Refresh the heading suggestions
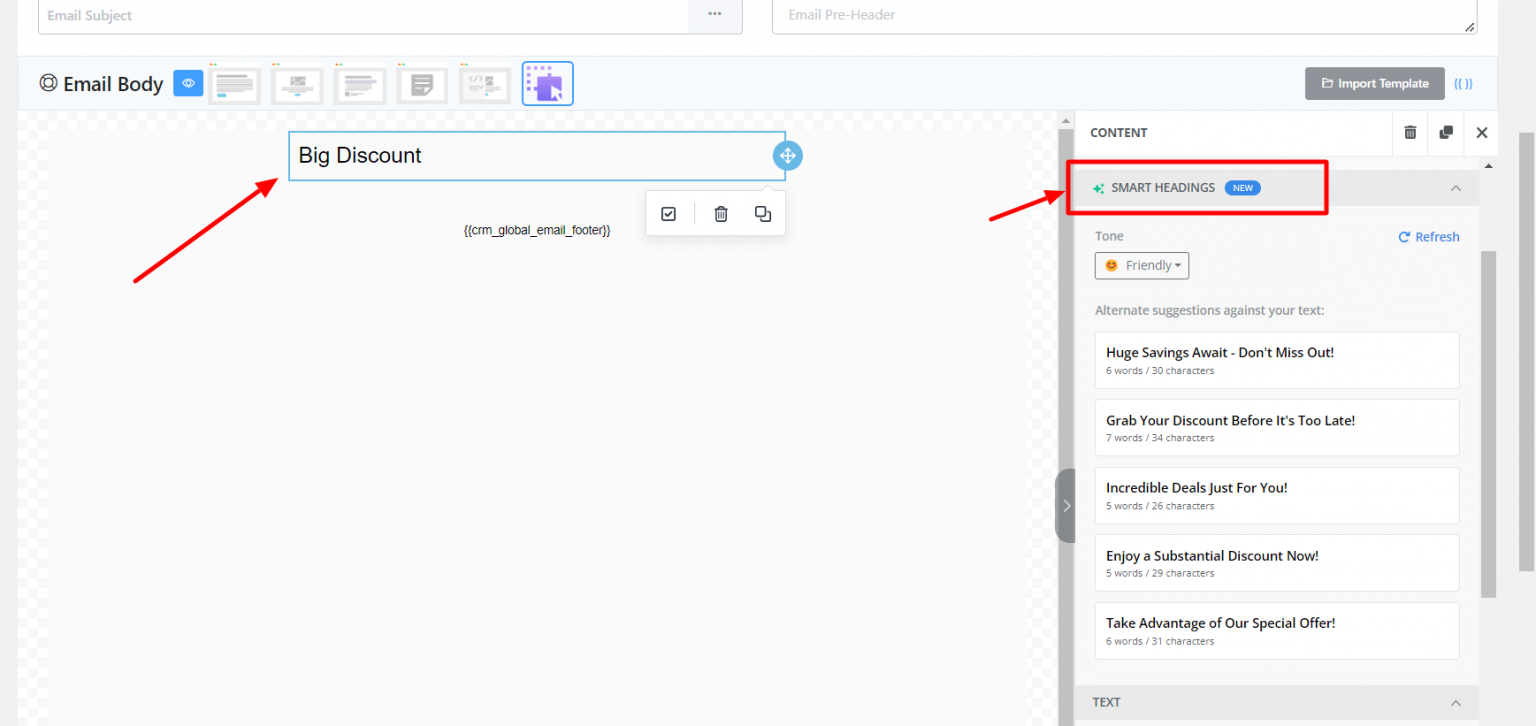 point(1428,236)
